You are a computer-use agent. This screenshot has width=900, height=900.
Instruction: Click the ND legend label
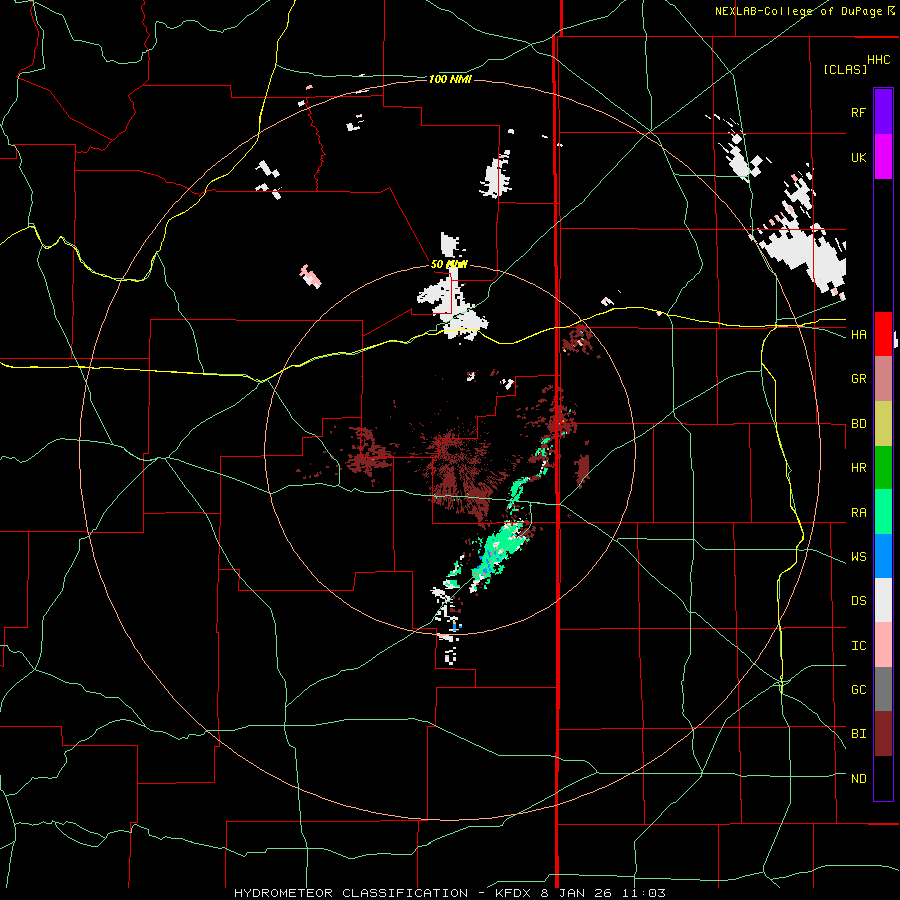pyautogui.click(x=858, y=779)
